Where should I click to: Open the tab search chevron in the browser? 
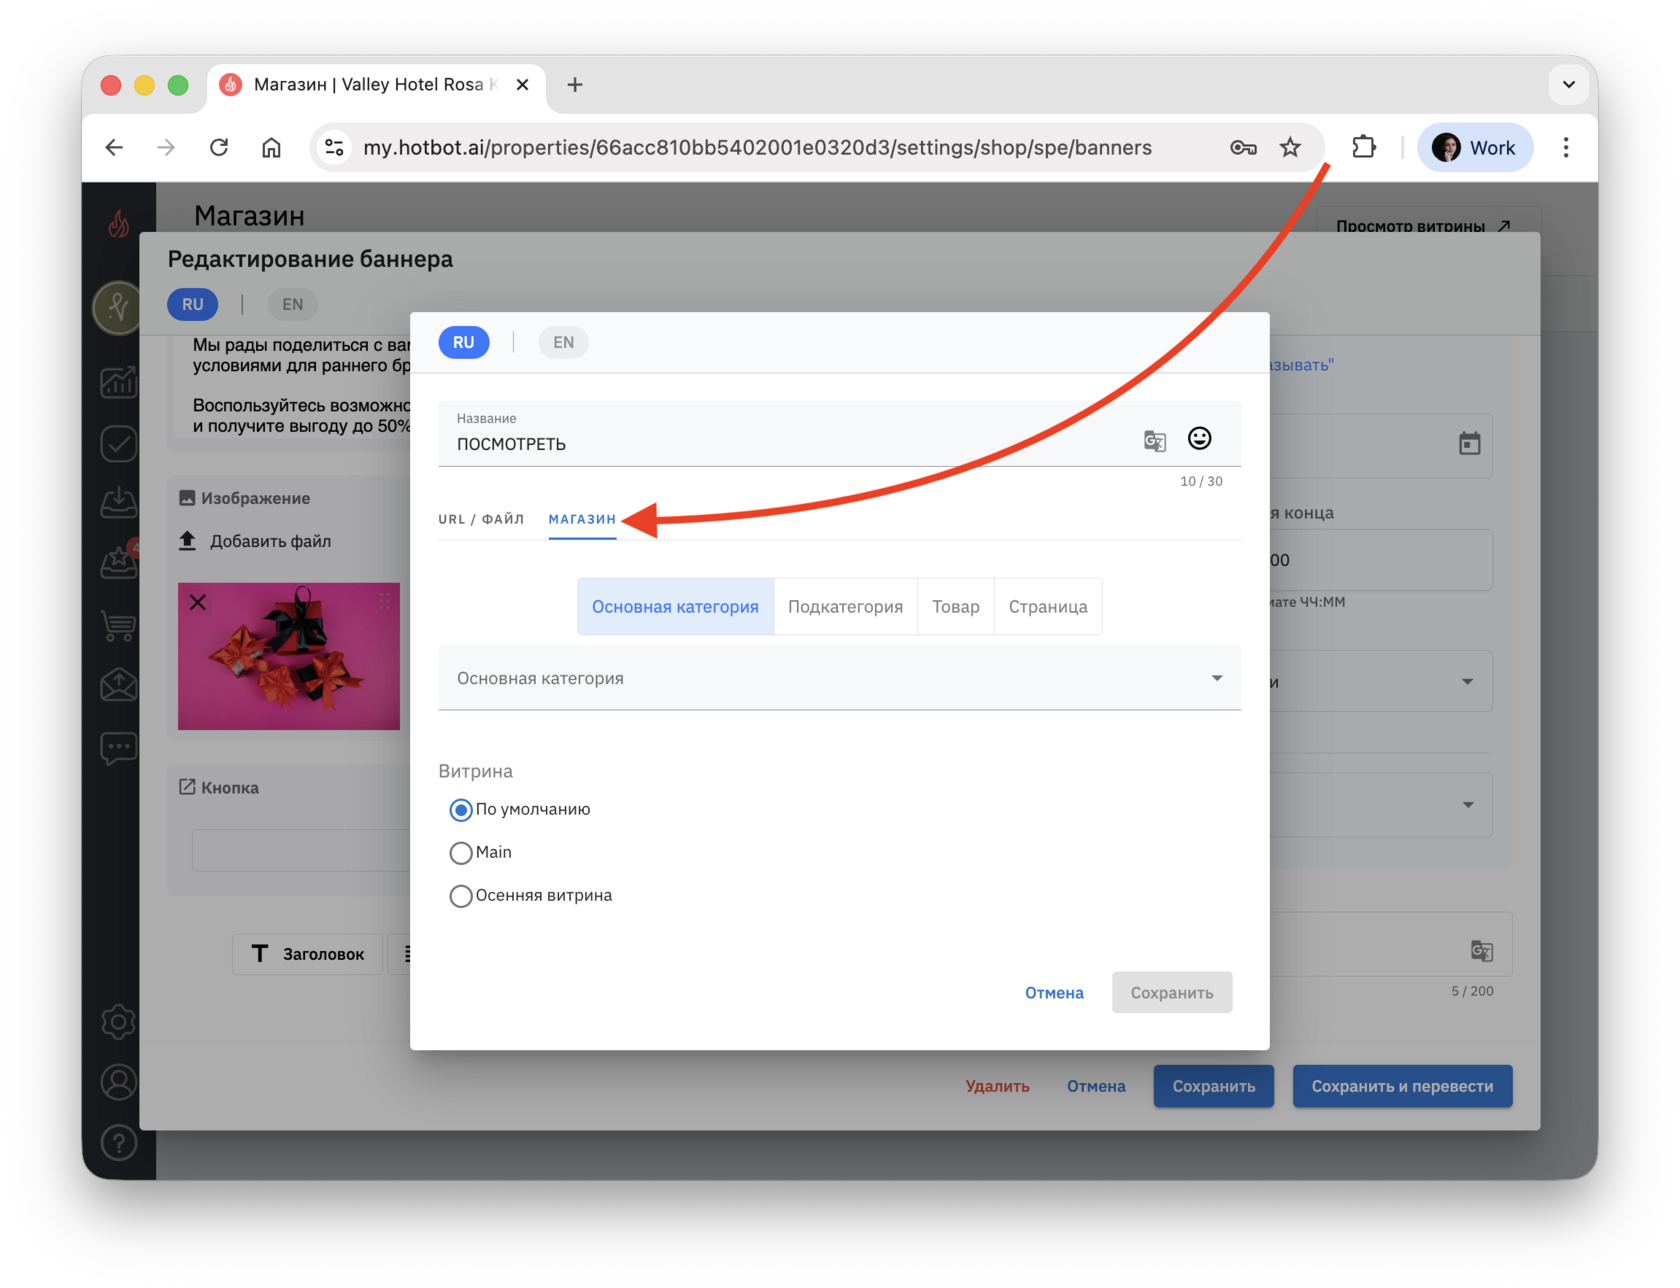(x=1569, y=85)
